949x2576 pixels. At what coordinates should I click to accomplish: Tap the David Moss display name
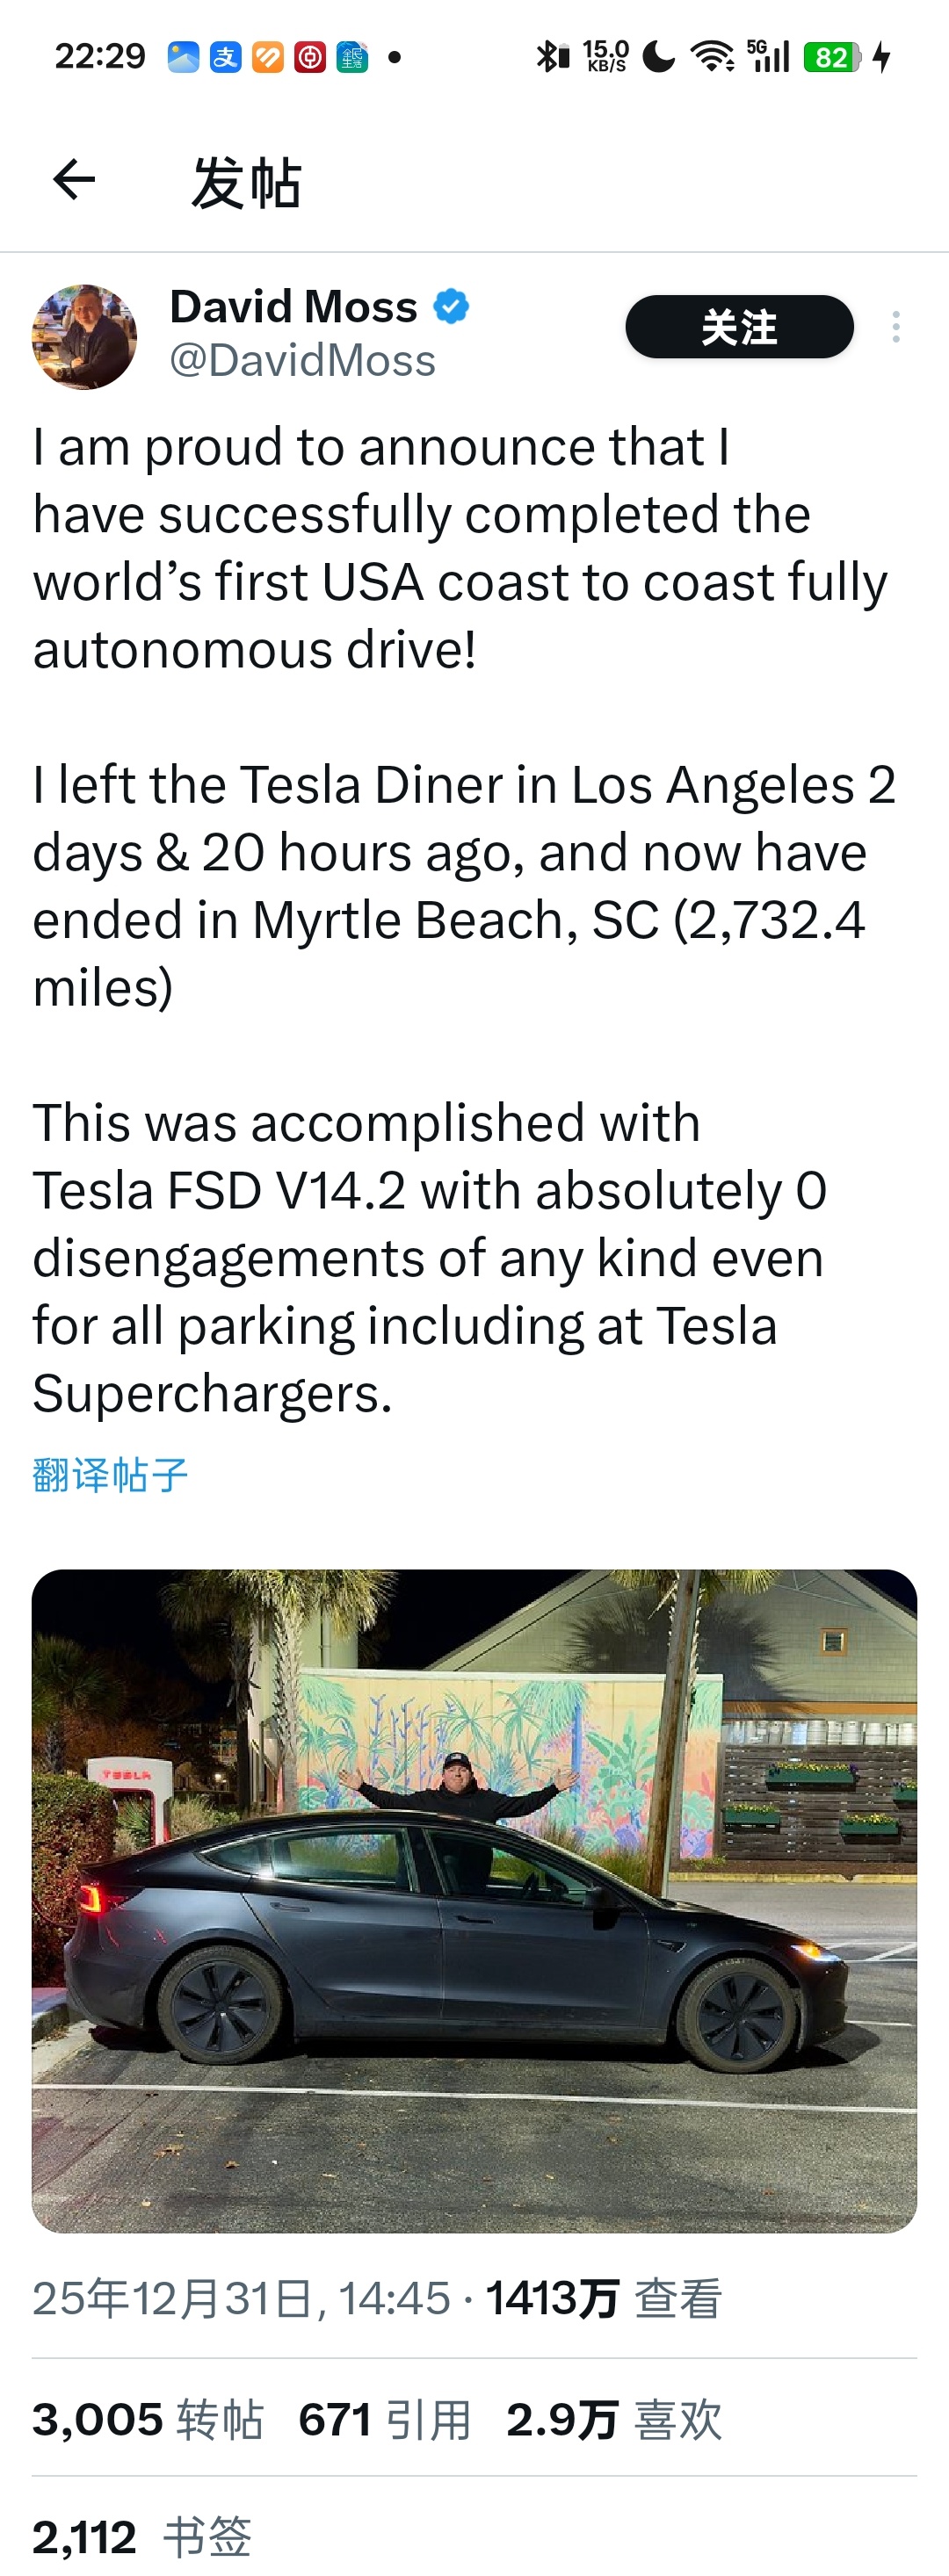pos(293,306)
